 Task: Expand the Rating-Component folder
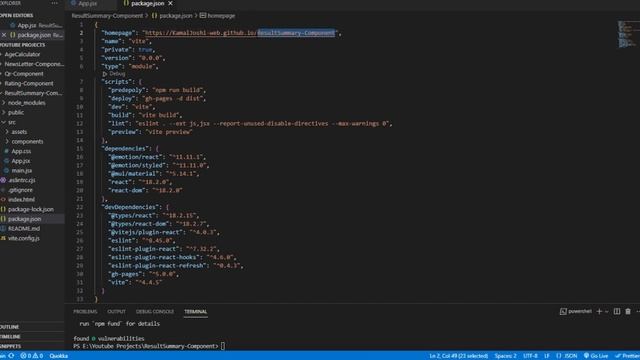click(x=29, y=84)
